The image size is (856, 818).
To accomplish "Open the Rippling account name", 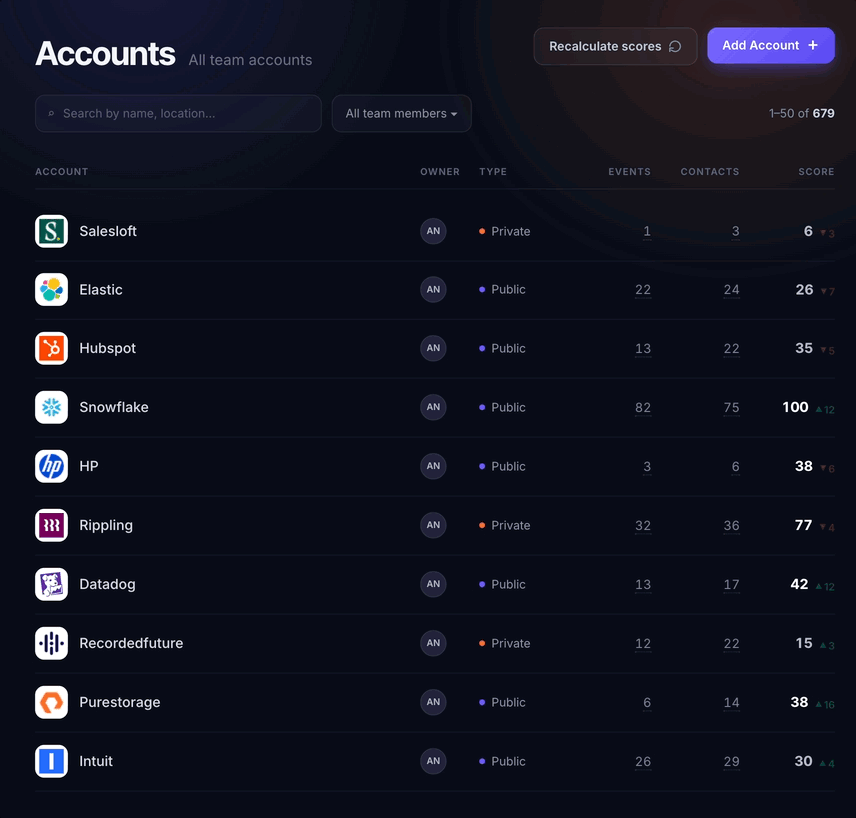I will tap(106, 525).
